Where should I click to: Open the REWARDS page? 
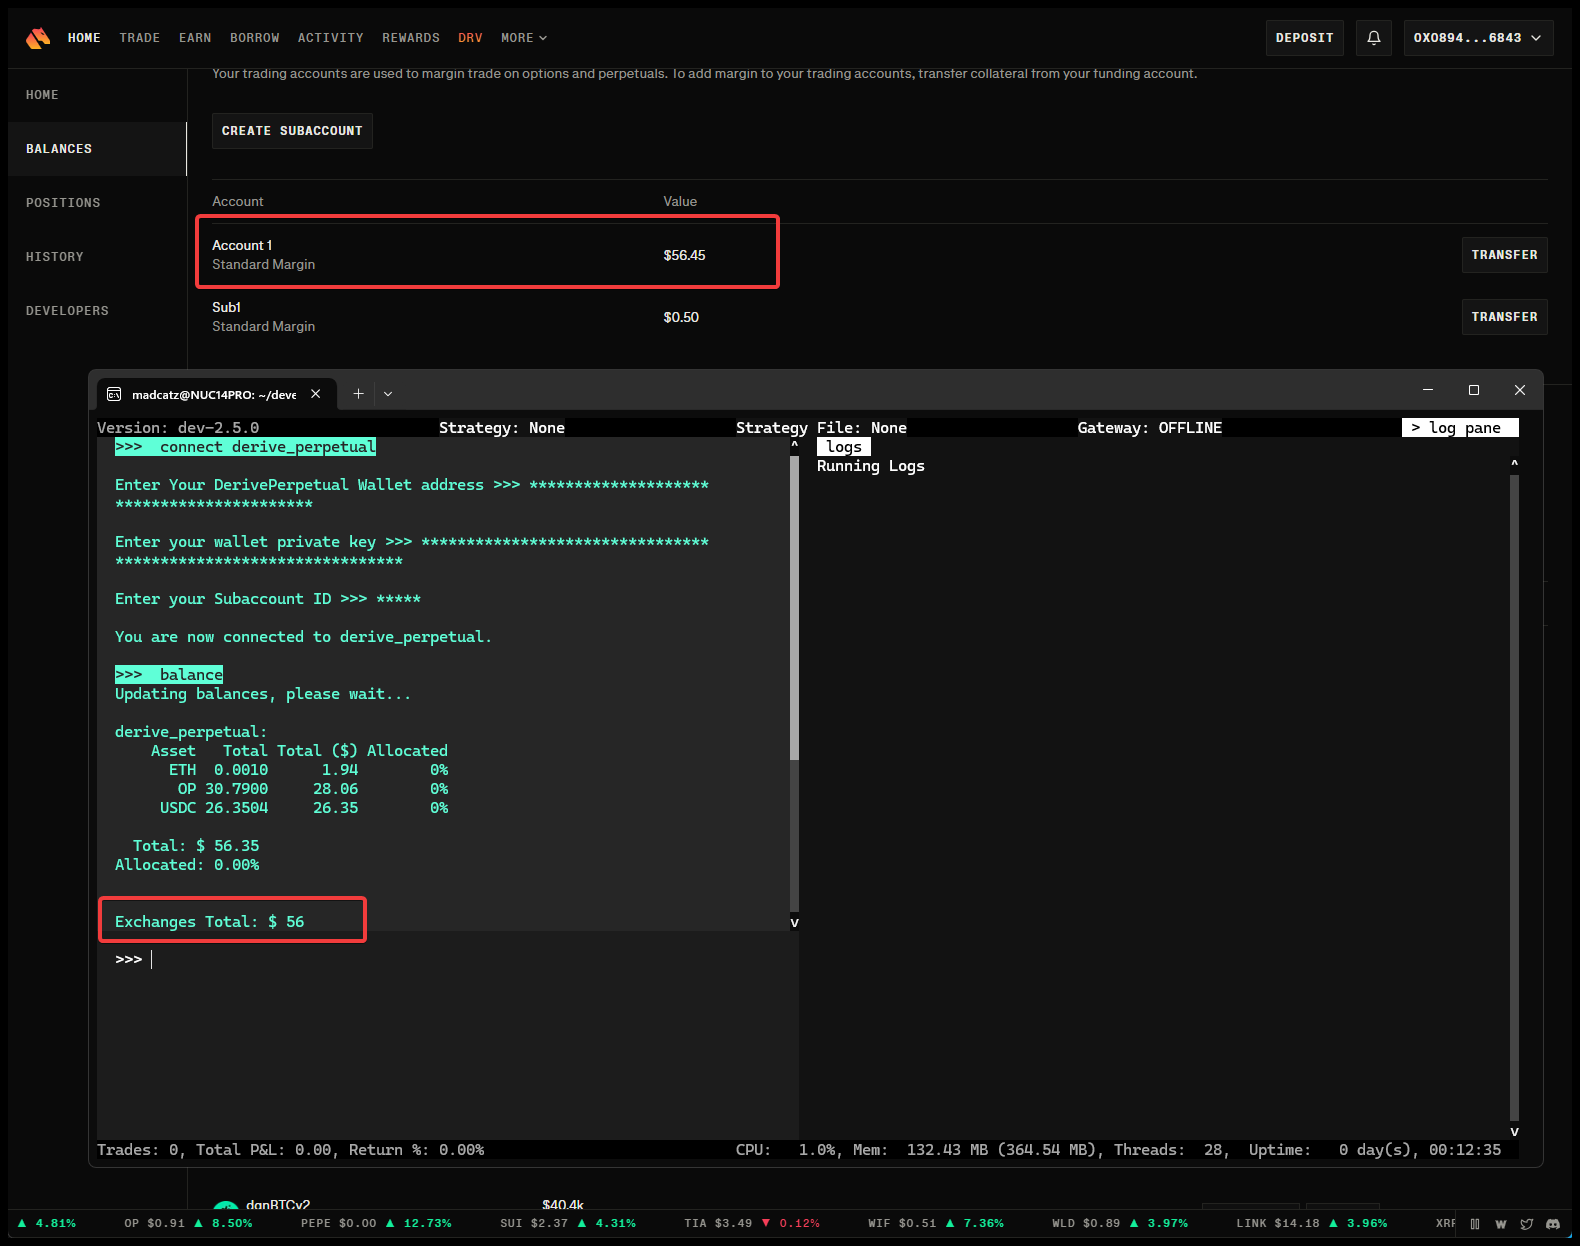(411, 38)
